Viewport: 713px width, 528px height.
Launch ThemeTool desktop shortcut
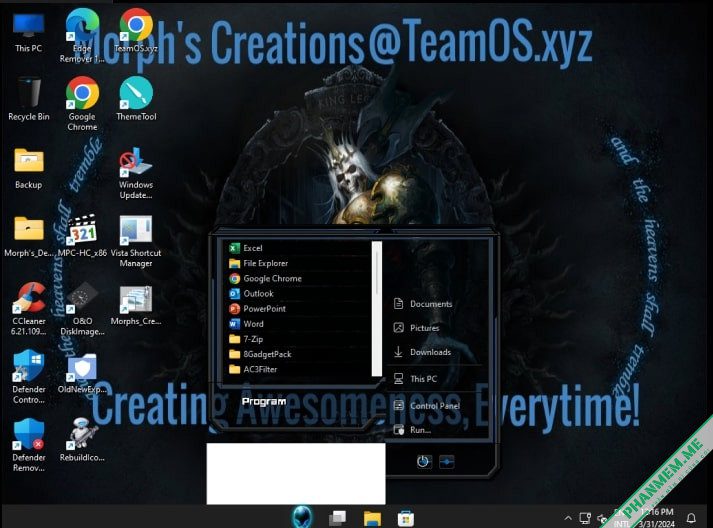pyautogui.click(x=136, y=99)
